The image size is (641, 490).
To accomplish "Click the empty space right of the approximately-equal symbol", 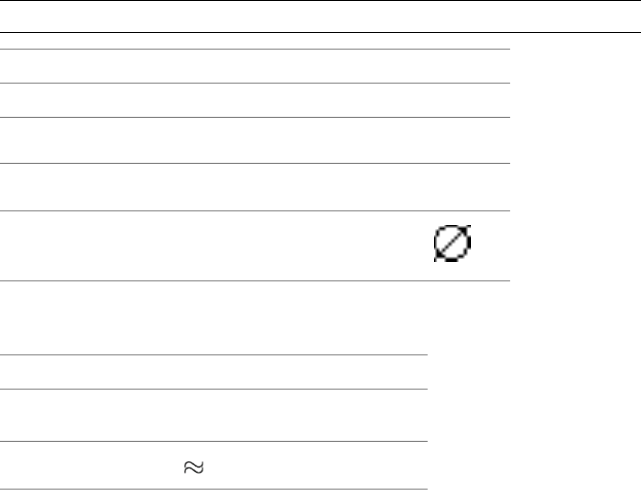I will pyautogui.click(x=310, y=466).
